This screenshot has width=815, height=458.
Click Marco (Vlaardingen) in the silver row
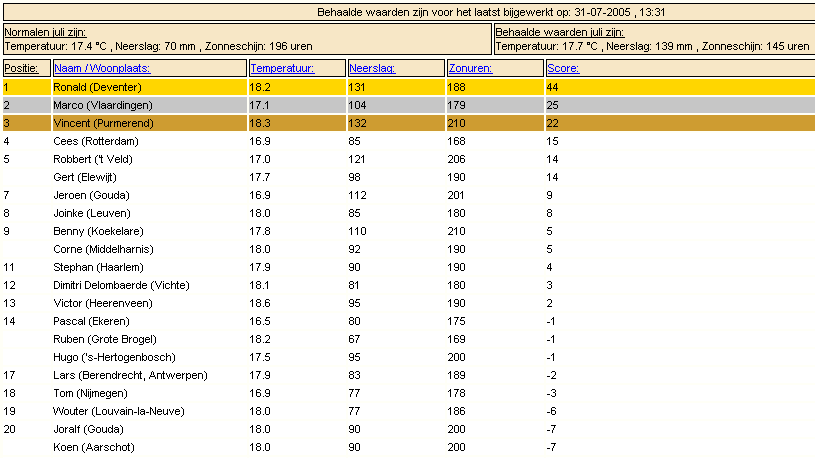[x=103, y=105]
